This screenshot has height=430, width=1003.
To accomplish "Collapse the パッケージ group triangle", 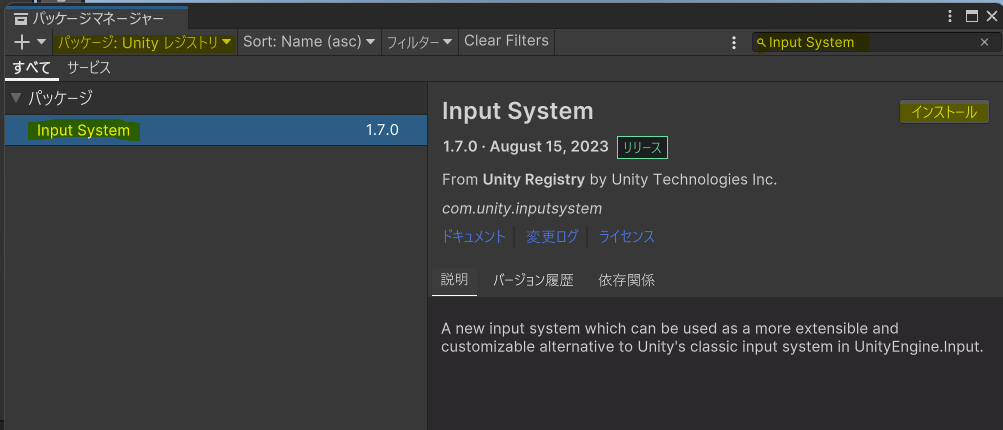I will (17, 98).
